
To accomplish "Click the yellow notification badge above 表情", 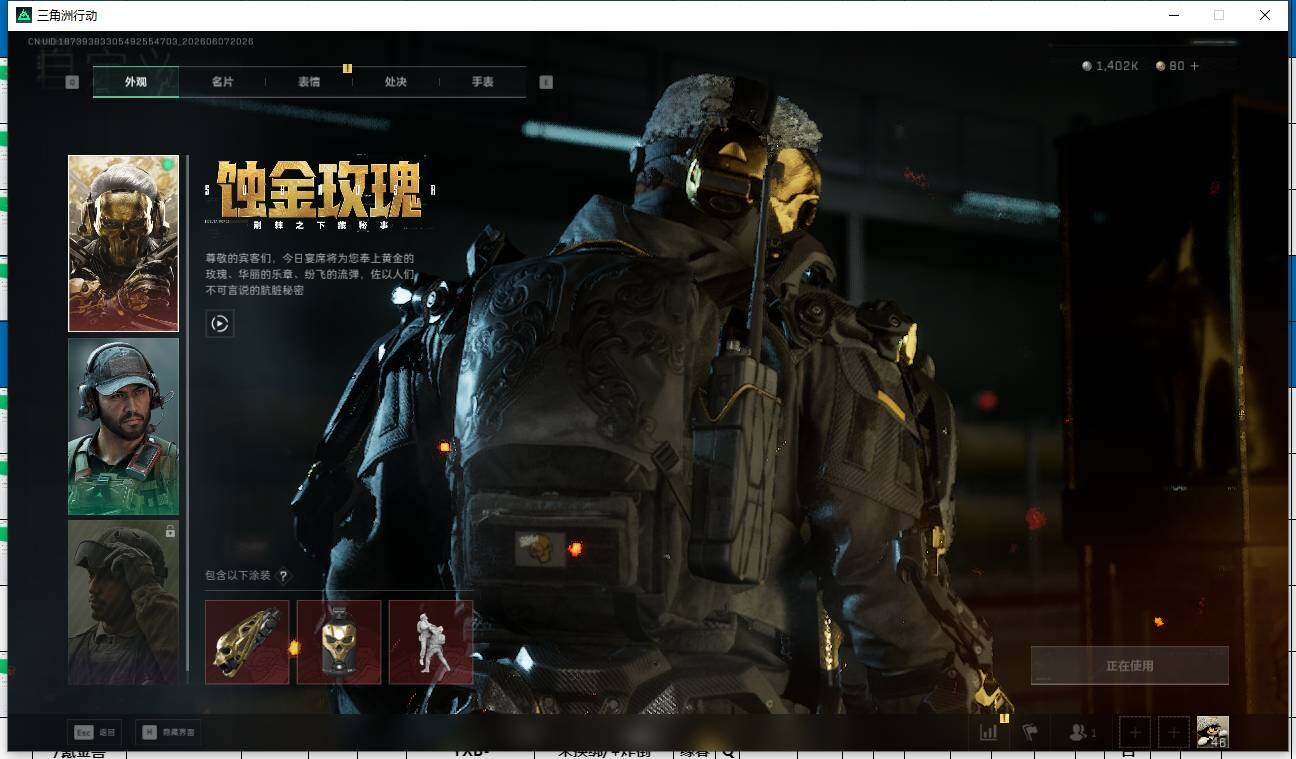I will tap(347, 68).
